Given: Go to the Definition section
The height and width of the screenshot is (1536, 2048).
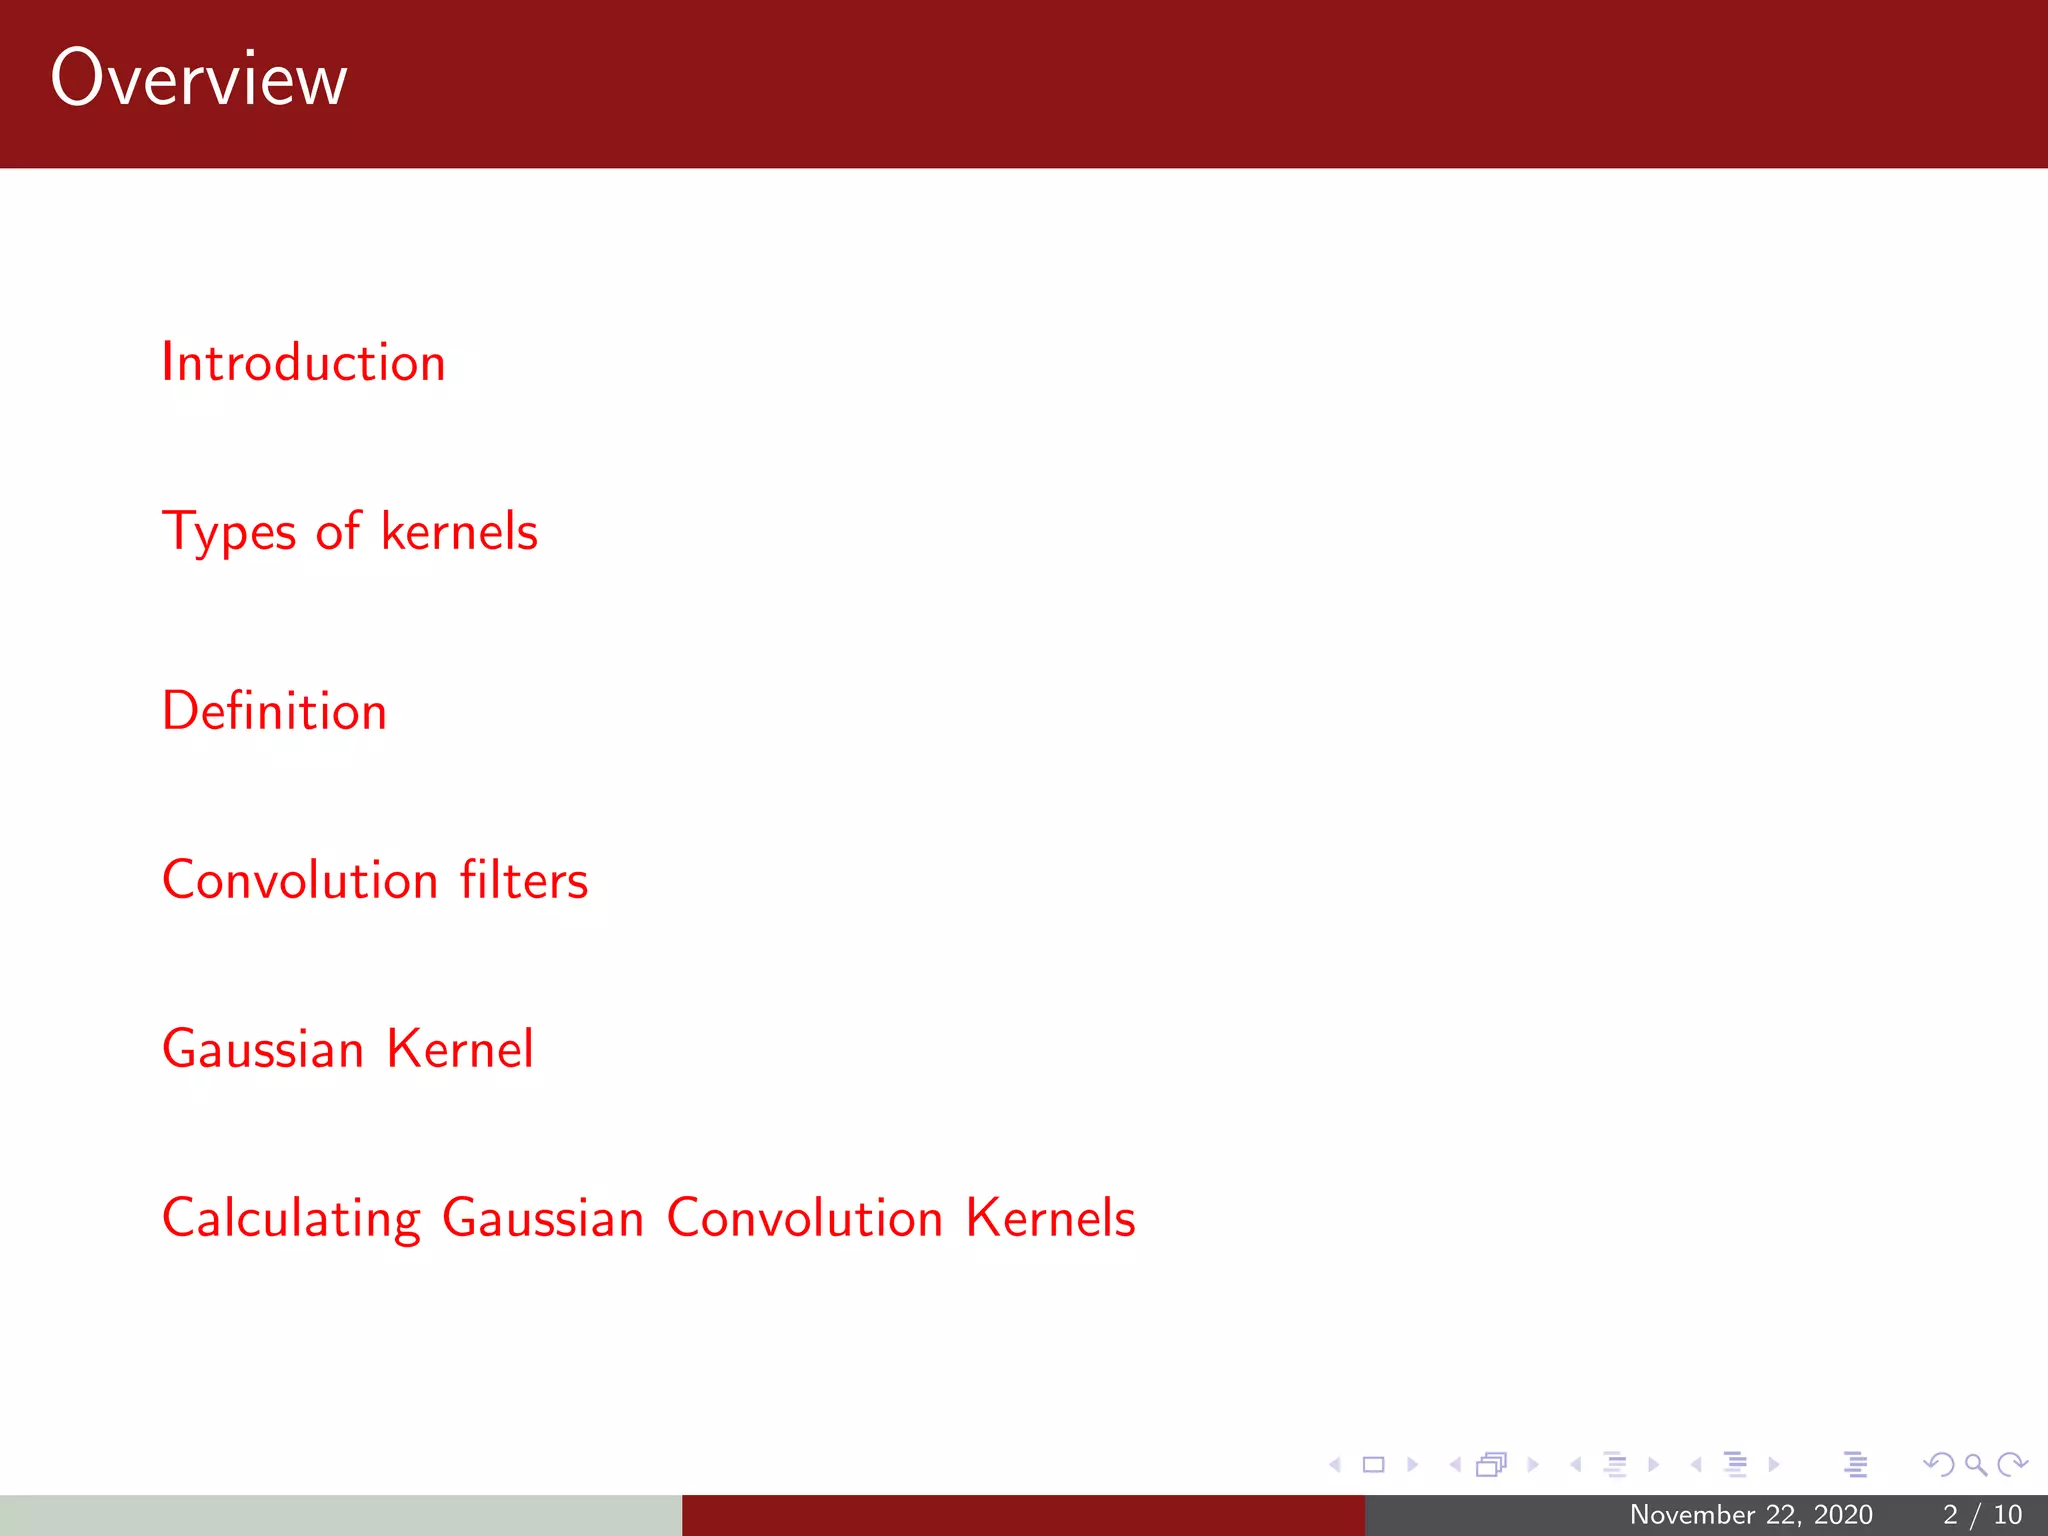Looking at the screenshot, I should click(274, 711).
